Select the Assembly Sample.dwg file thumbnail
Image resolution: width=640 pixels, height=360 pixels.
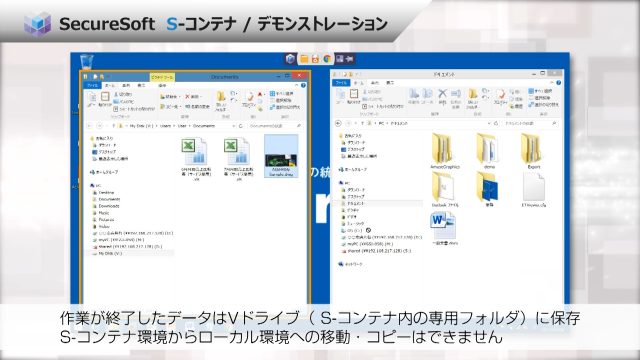pos(281,156)
